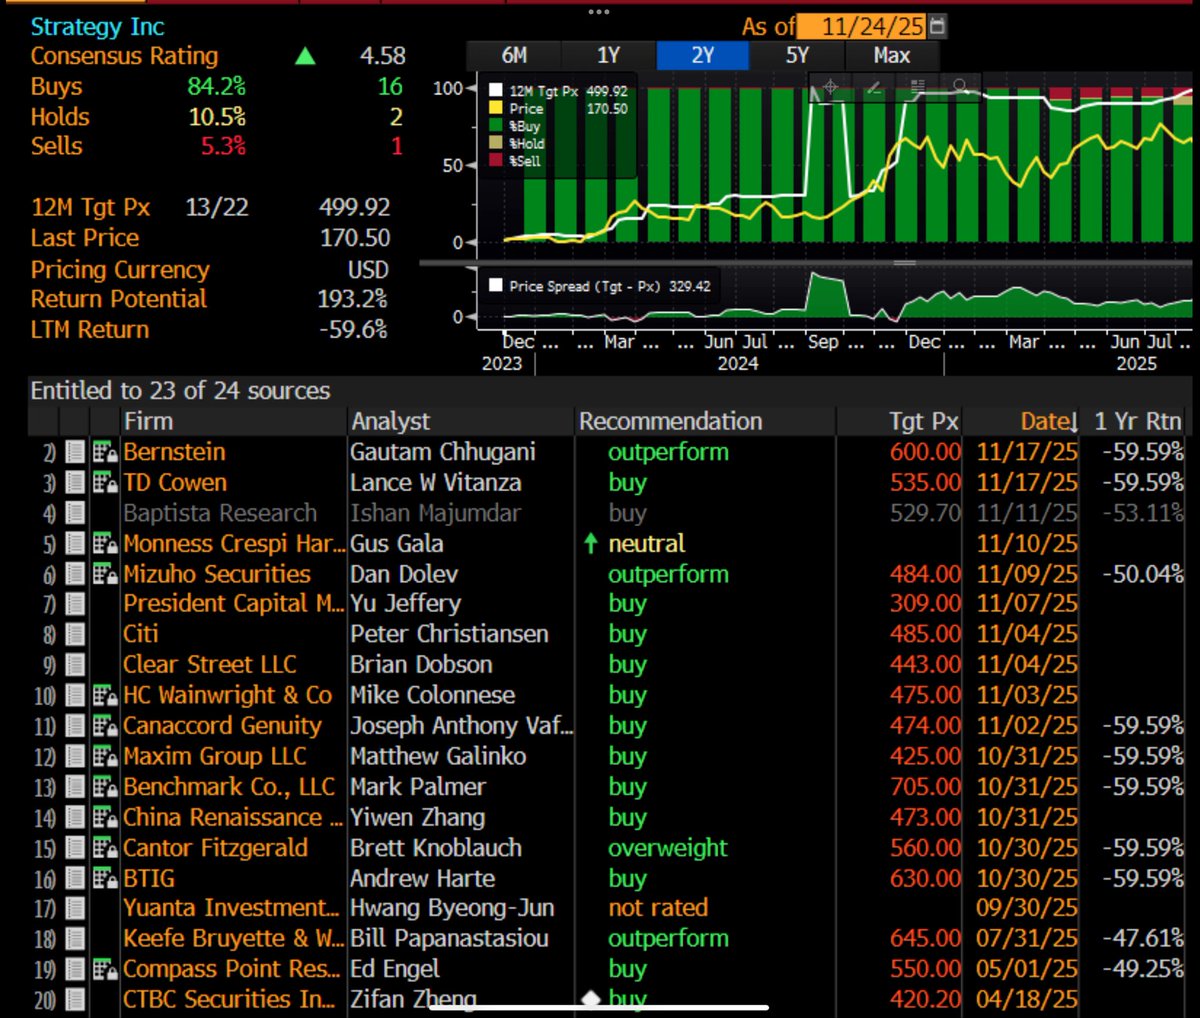Click the Return Potential value 193.2%
1200x1018 pixels.
click(352, 299)
